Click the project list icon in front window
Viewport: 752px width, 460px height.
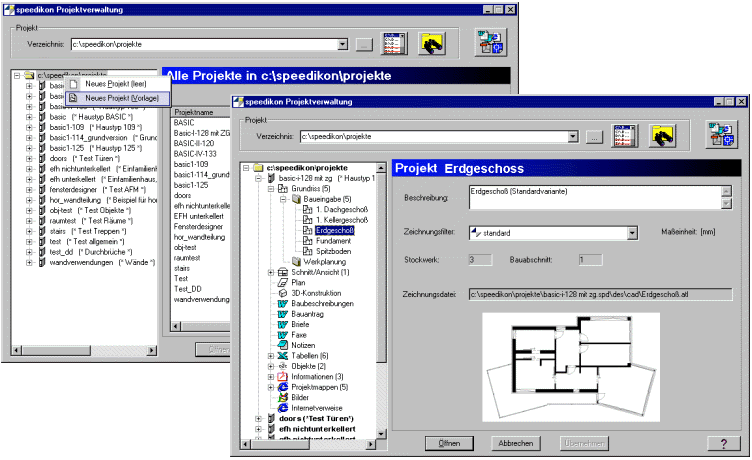point(625,136)
